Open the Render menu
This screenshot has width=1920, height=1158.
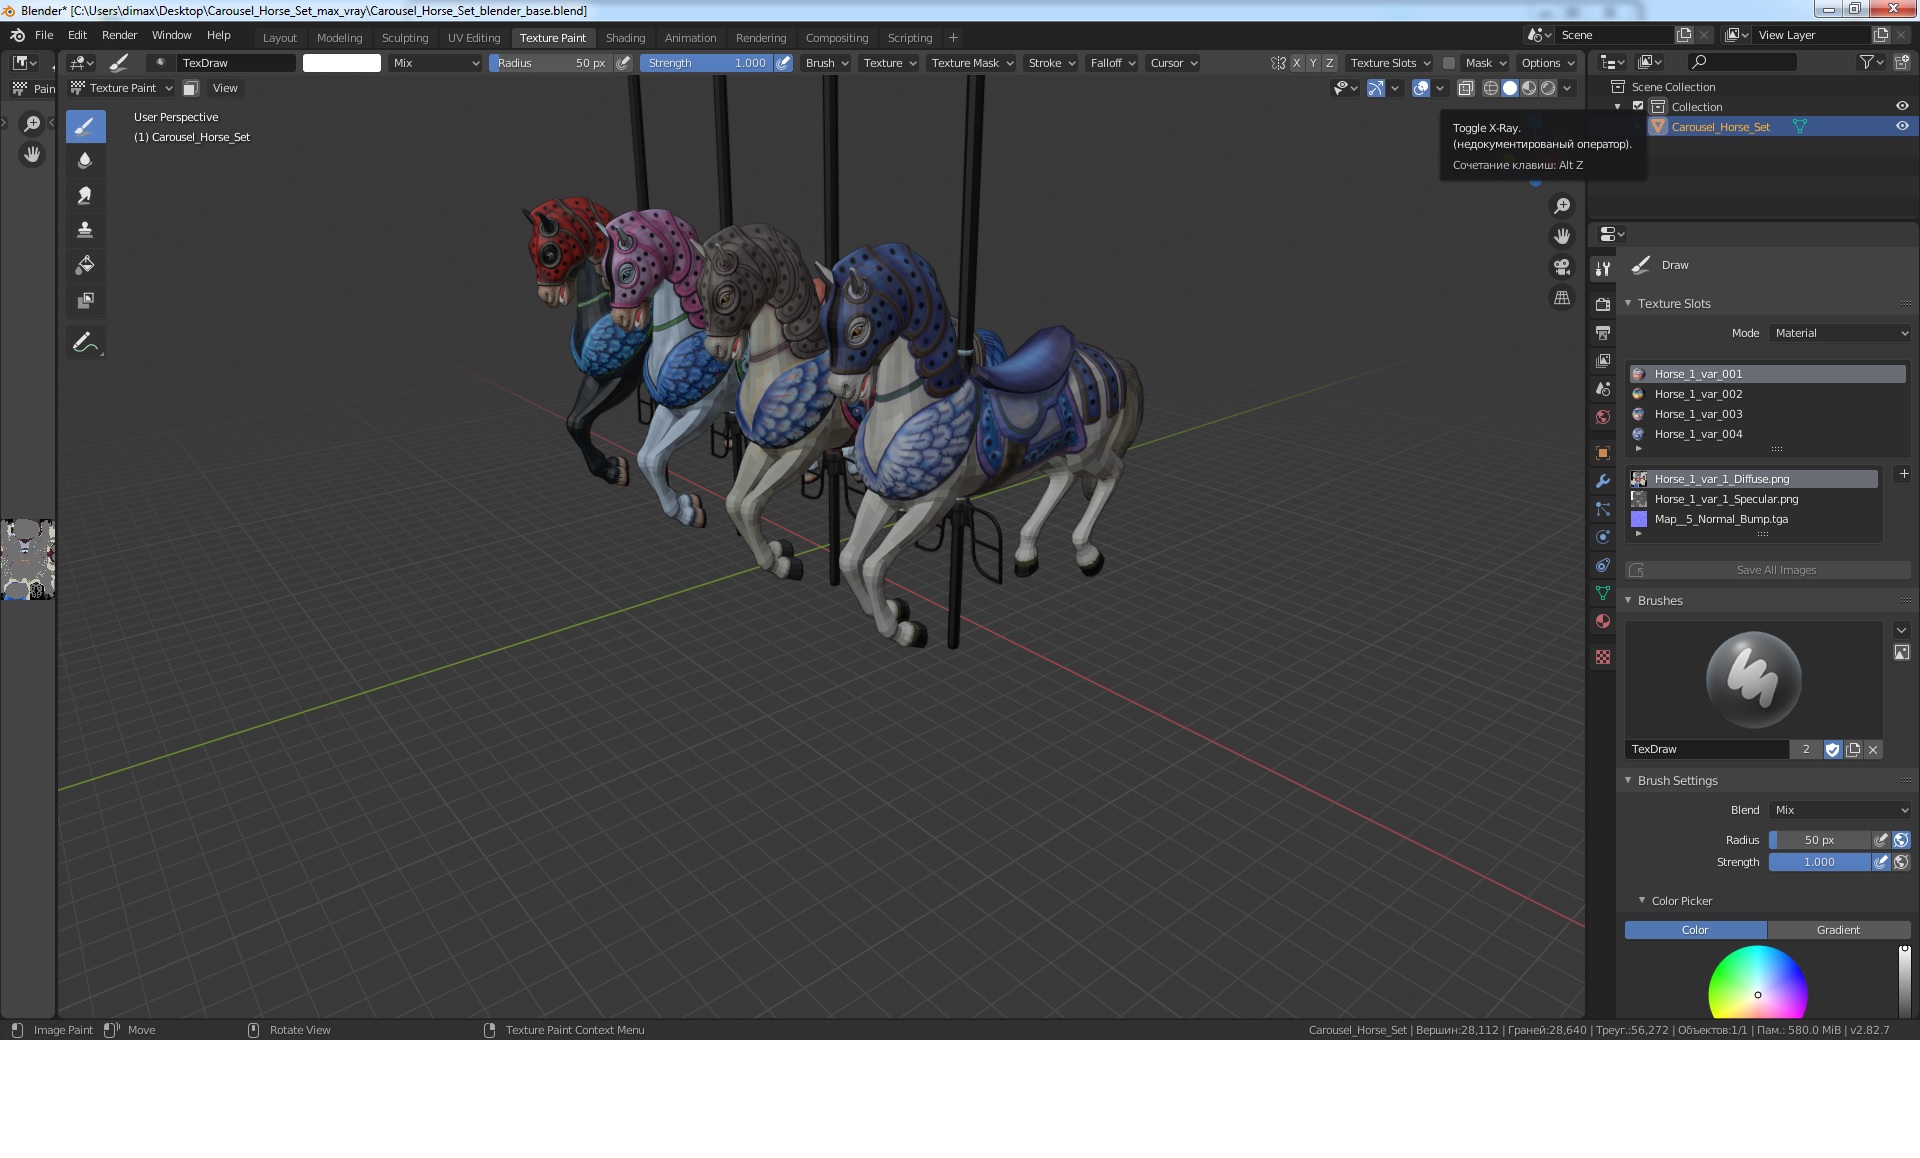point(120,35)
